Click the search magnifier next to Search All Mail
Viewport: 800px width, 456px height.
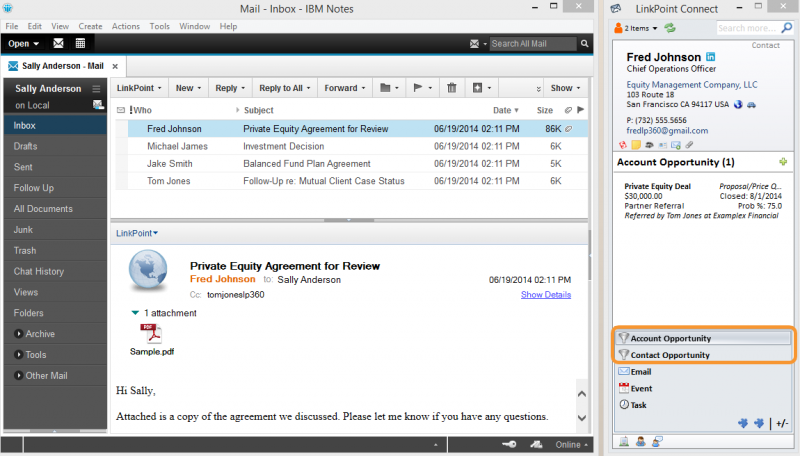tap(585, 44)
